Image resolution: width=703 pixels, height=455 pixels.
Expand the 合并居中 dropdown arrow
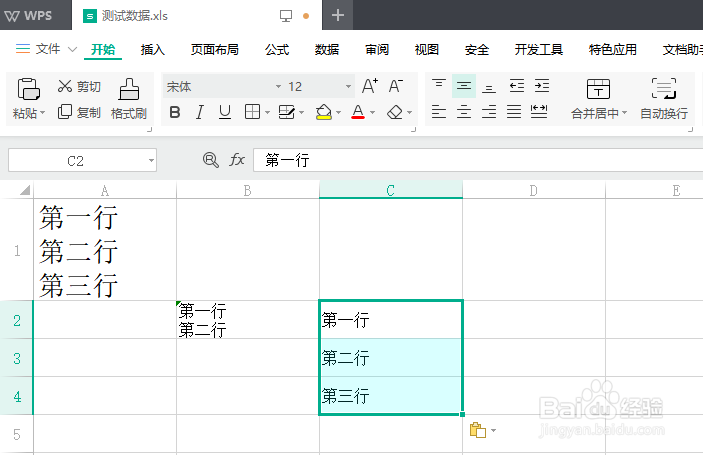(x=625, y=113)
